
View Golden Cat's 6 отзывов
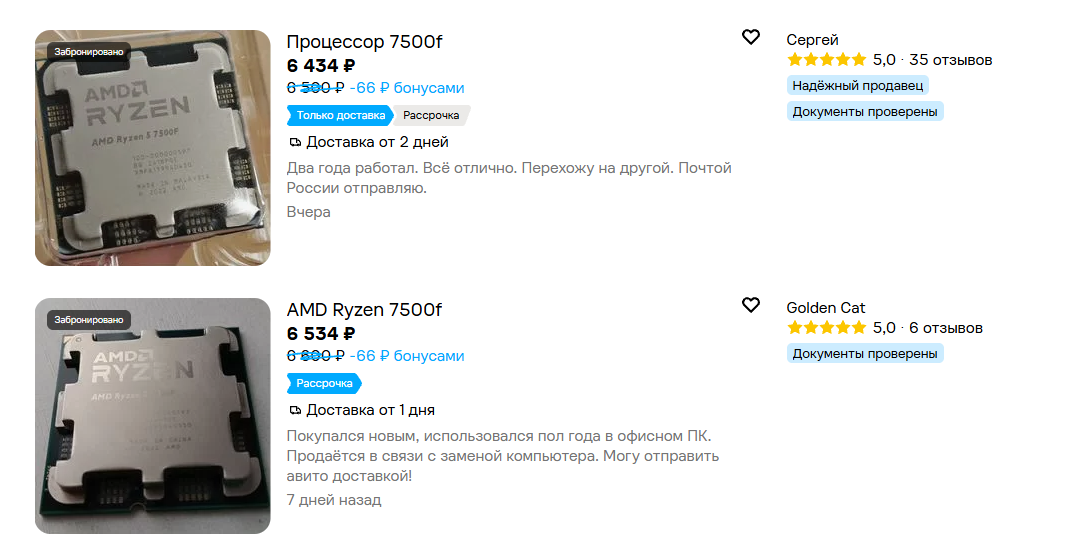pos(946,328)
